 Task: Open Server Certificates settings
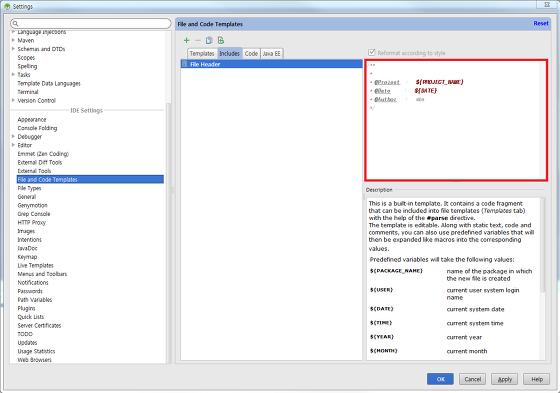(39, 325)
